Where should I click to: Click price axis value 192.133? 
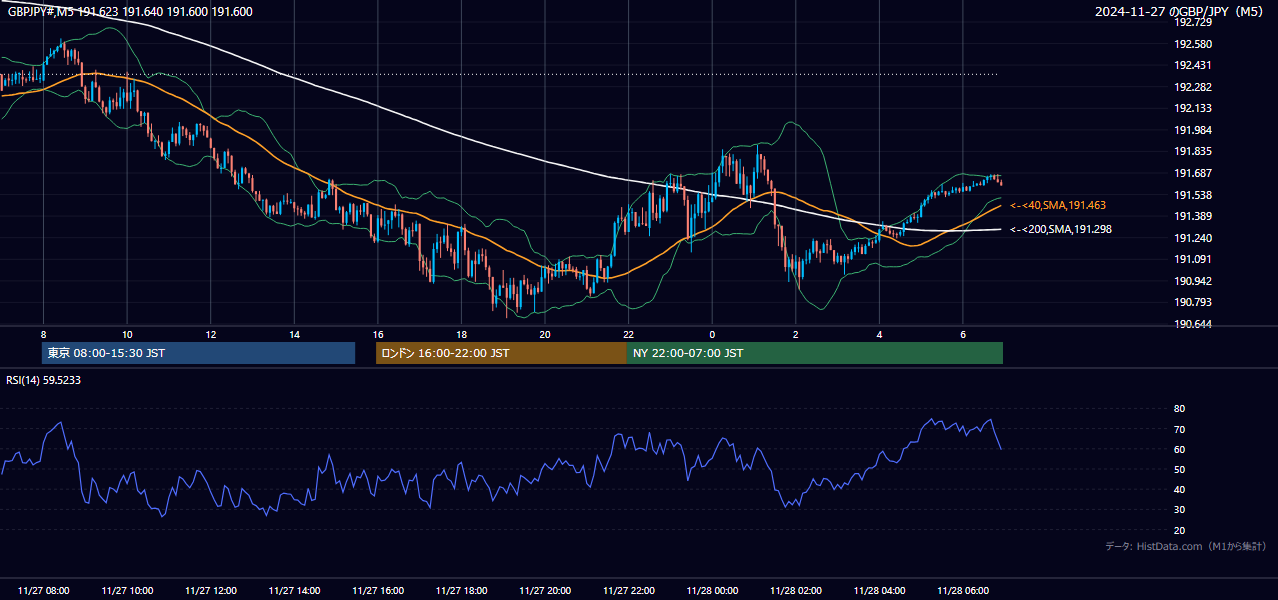(1193, 108)
